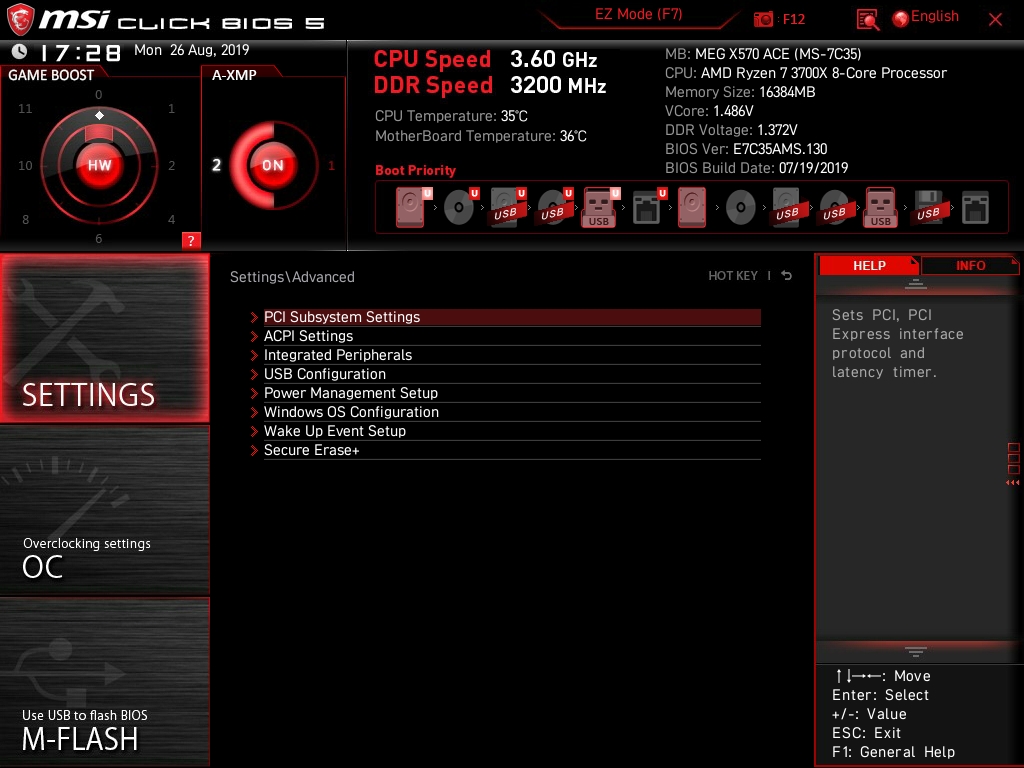Image resolution: width=1024 pixels, height=768 pixels.
Task: Select the UEFI CD/DVD boot device icon
Action: coord(460,207)
